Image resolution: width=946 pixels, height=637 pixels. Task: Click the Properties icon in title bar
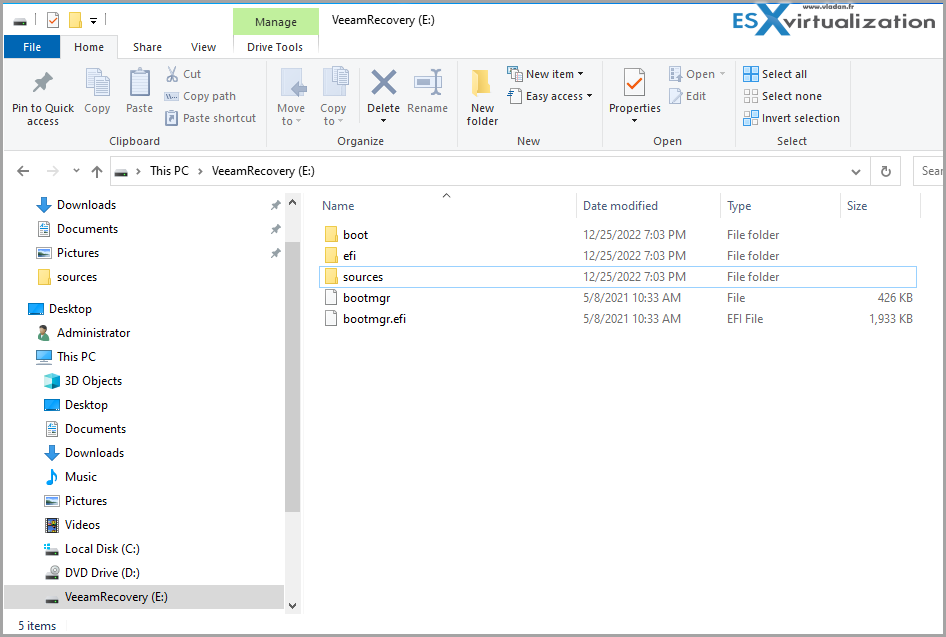point(53,21)
